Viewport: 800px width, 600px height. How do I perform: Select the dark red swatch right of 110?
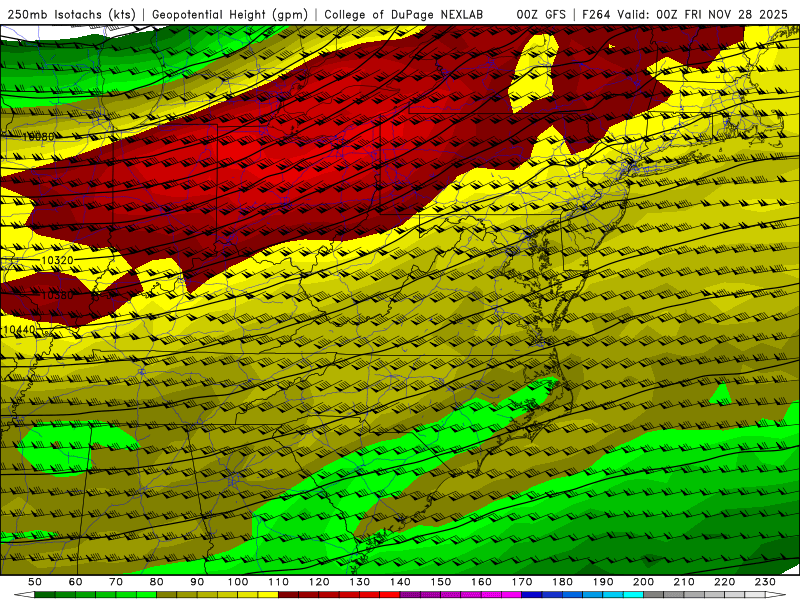[x=289, y=595]
